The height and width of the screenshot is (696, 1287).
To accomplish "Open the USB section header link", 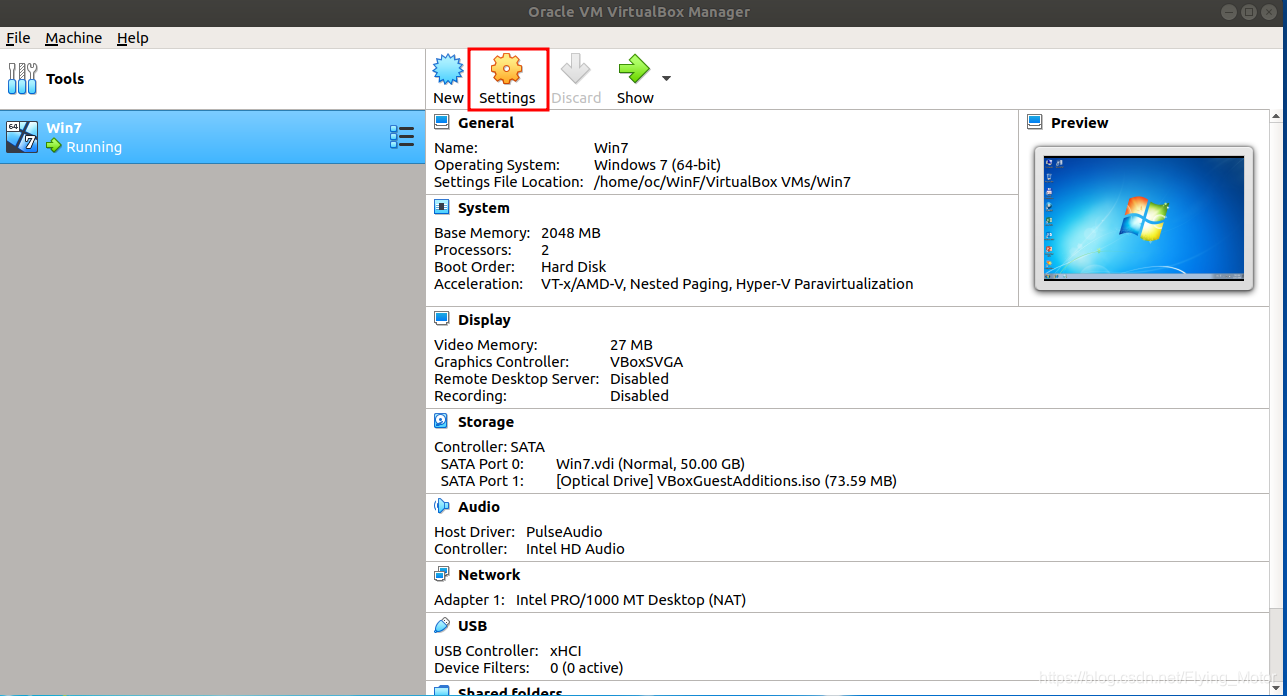I will 473,626.
